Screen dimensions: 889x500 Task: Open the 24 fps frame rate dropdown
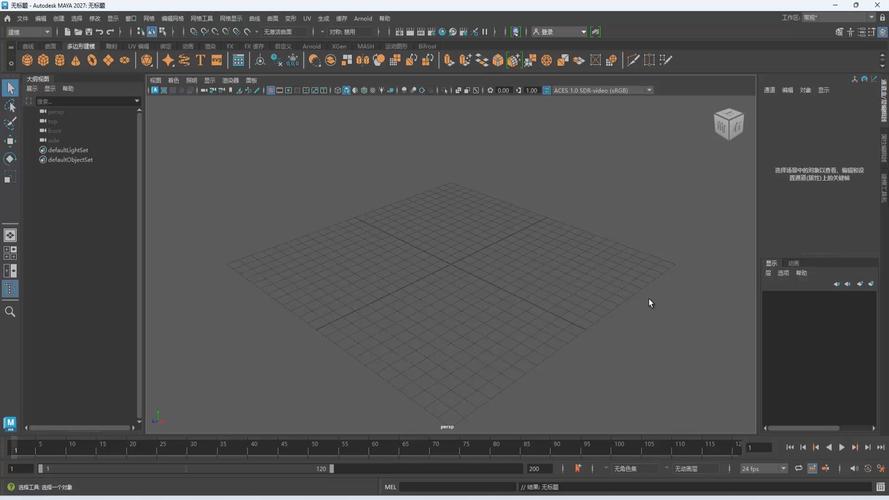point(764,469)
